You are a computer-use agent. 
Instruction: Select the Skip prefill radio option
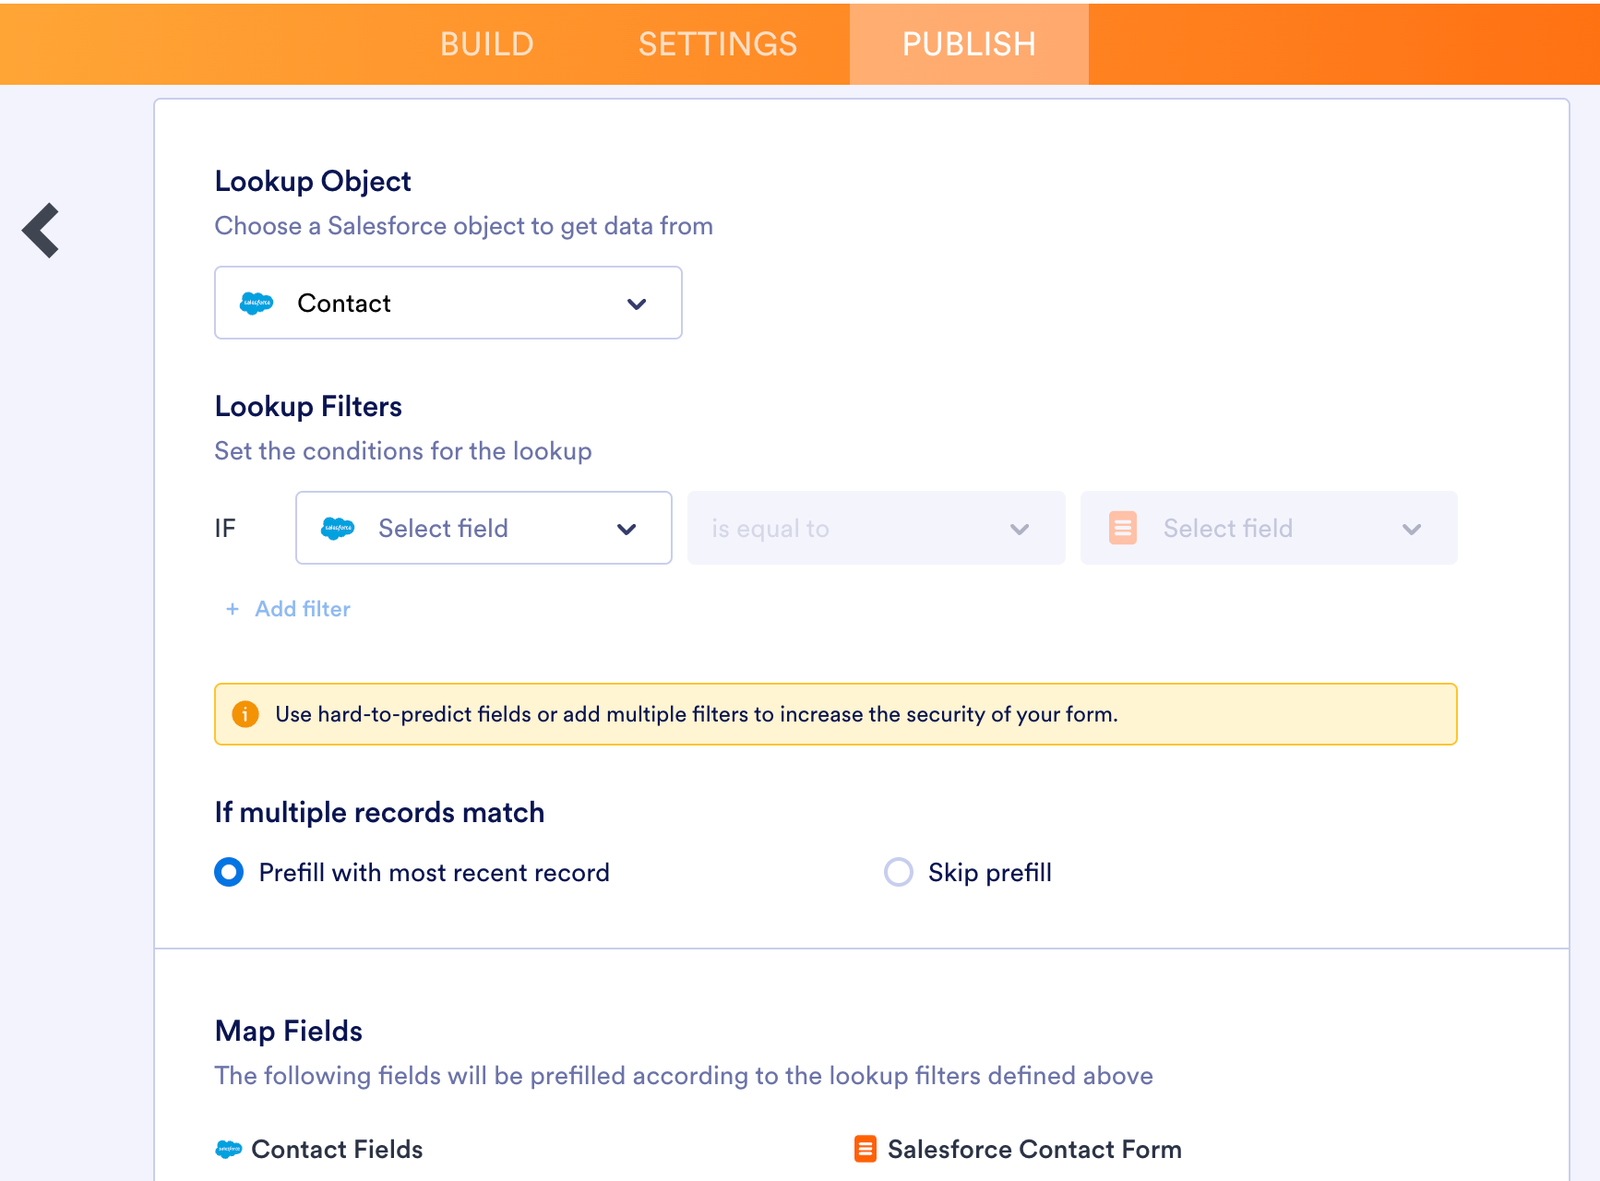(x=898, y=872)
